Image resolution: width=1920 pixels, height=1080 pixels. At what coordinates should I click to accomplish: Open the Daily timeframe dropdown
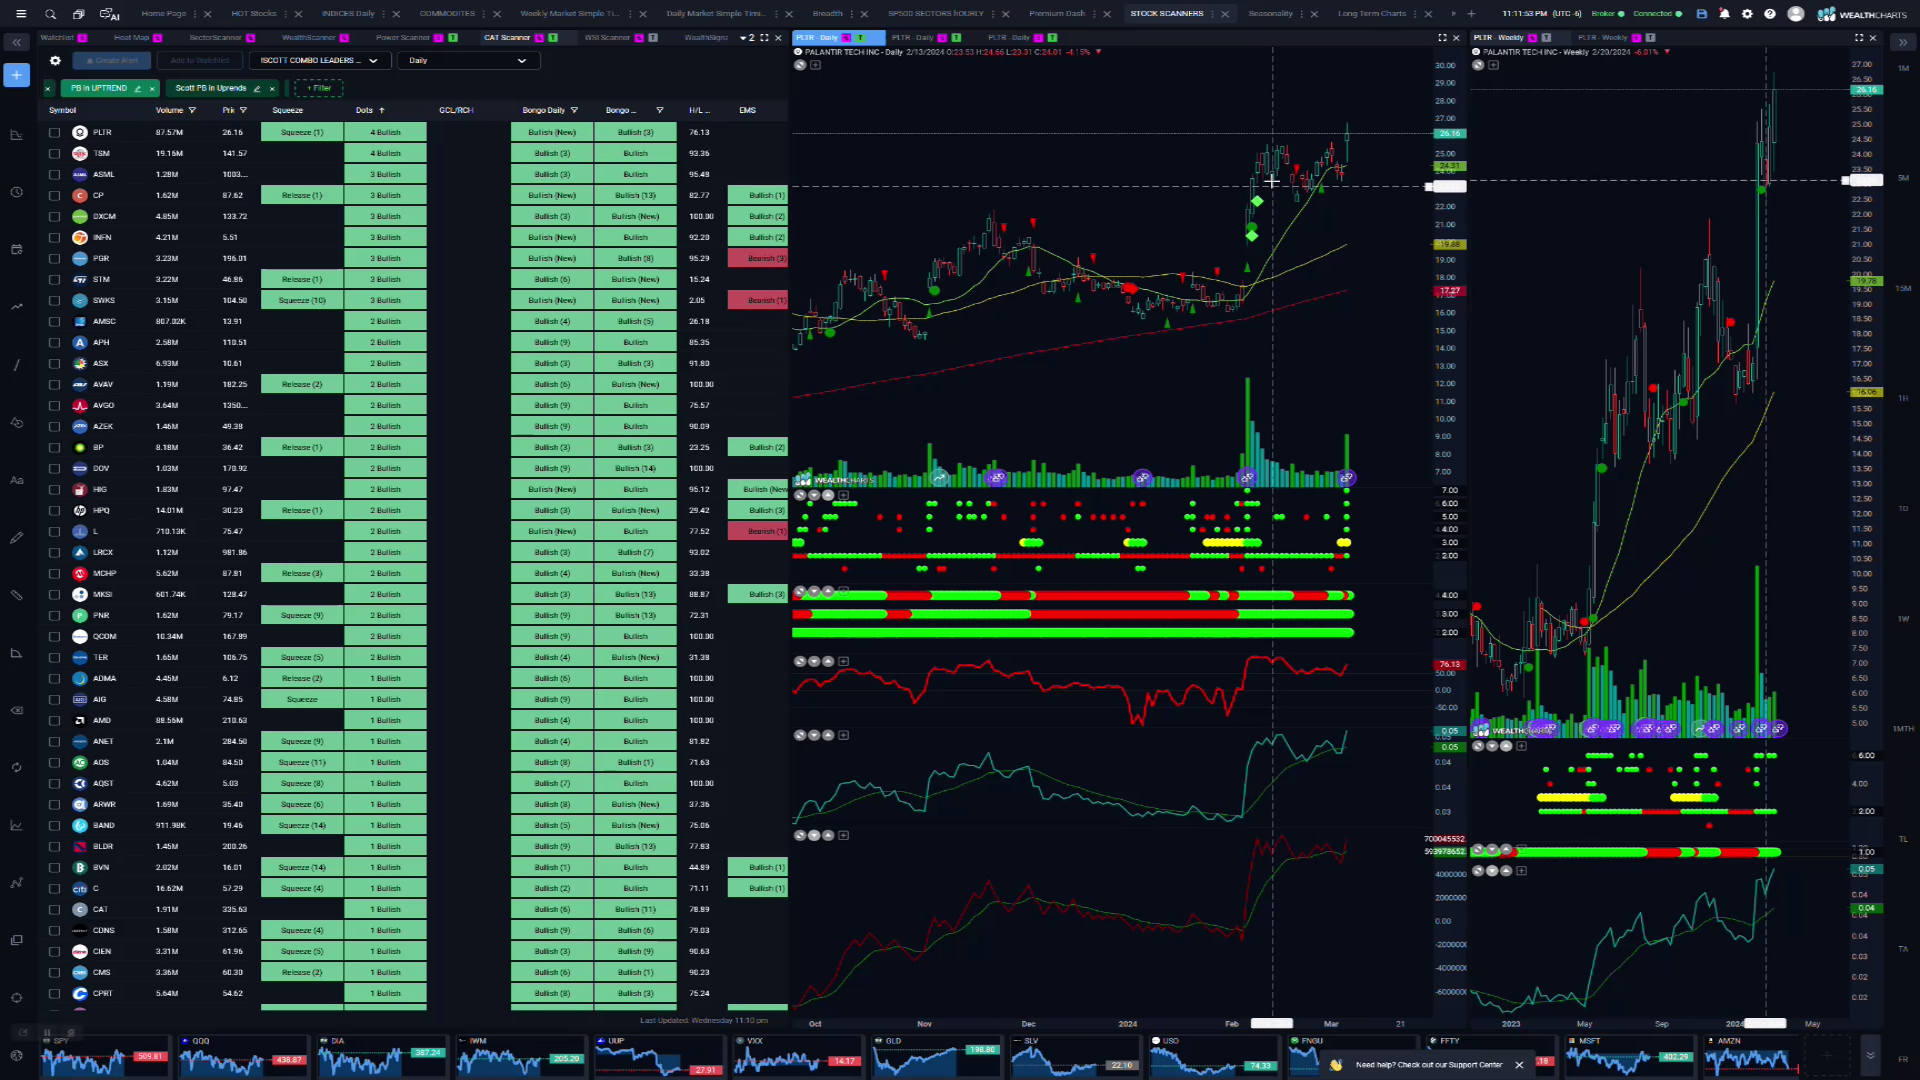pyautogui.click(x=469, y=61)
